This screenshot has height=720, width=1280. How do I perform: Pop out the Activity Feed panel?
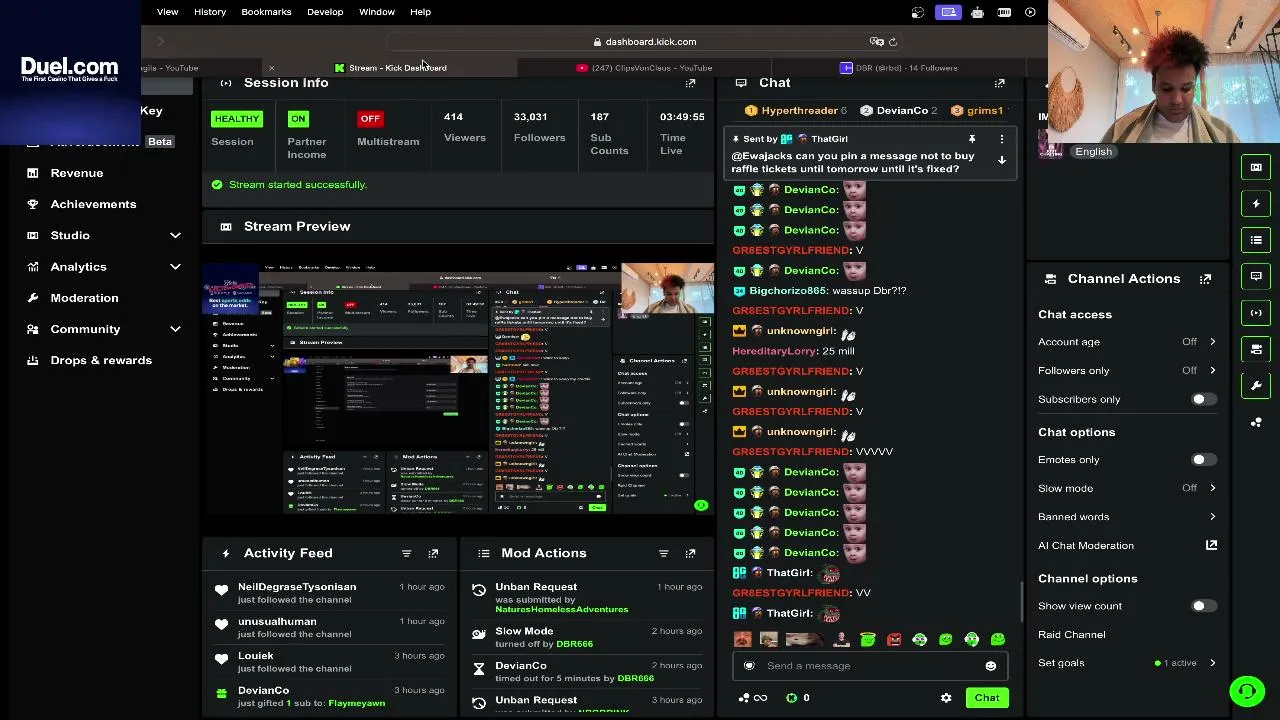coord(433,553)
